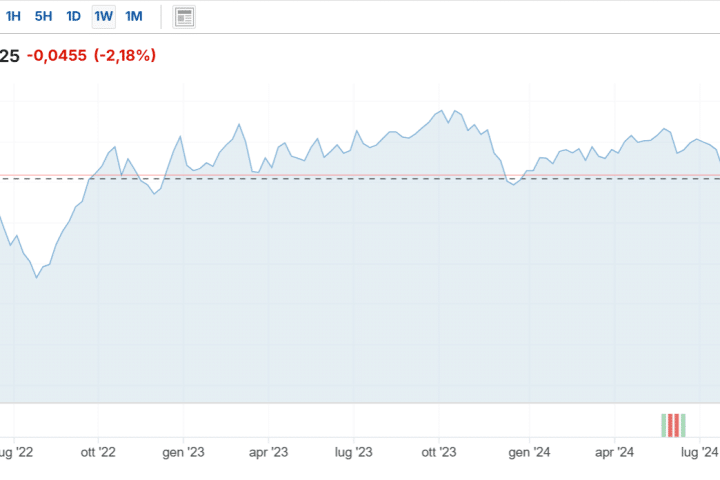The width and height of the screenshot is (720, 480).
Task: Click the right red volume bar
Action: 678,425
